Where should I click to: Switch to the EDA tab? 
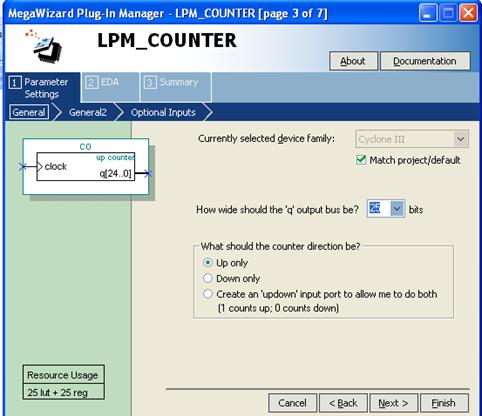pos(110,86)
